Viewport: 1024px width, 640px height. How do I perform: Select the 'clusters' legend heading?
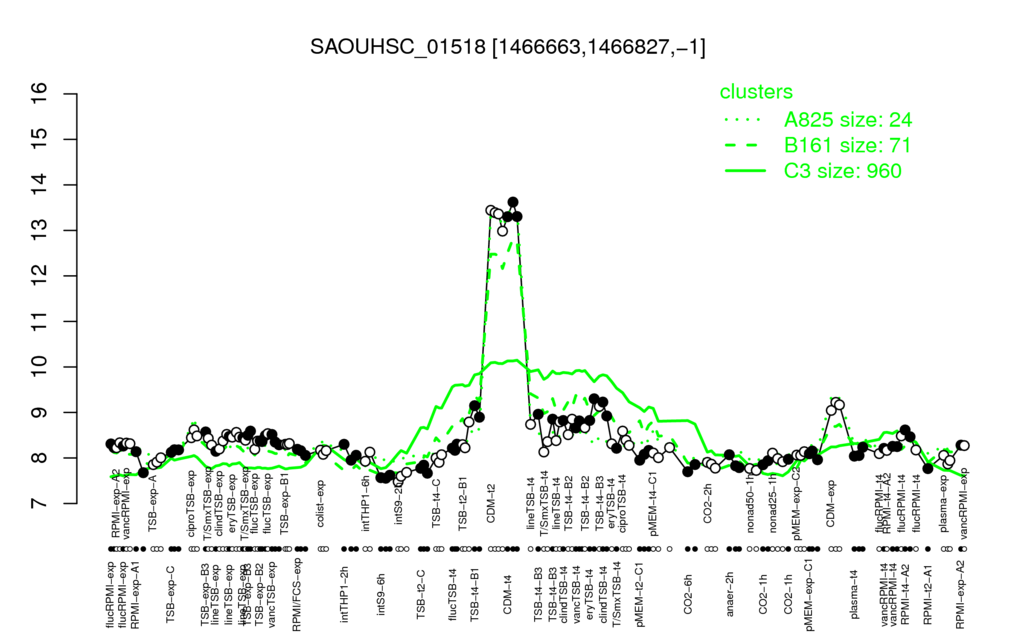click(756, 92)
